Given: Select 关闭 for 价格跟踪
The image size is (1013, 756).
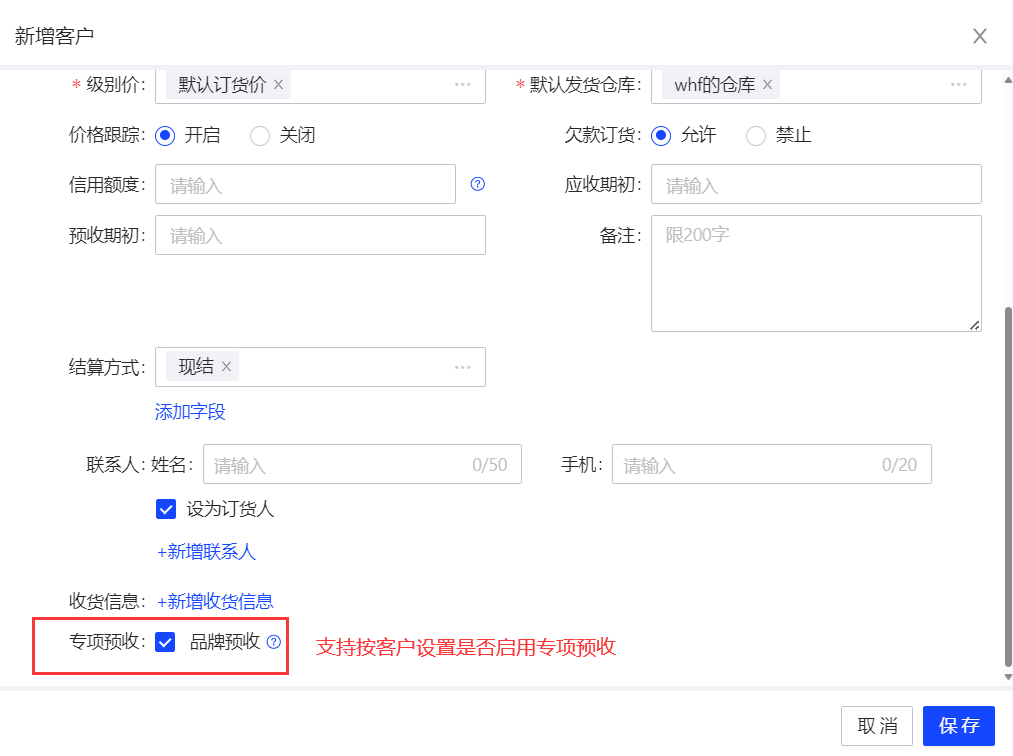Looking at the screenshot, I should [x=260, y=135].
